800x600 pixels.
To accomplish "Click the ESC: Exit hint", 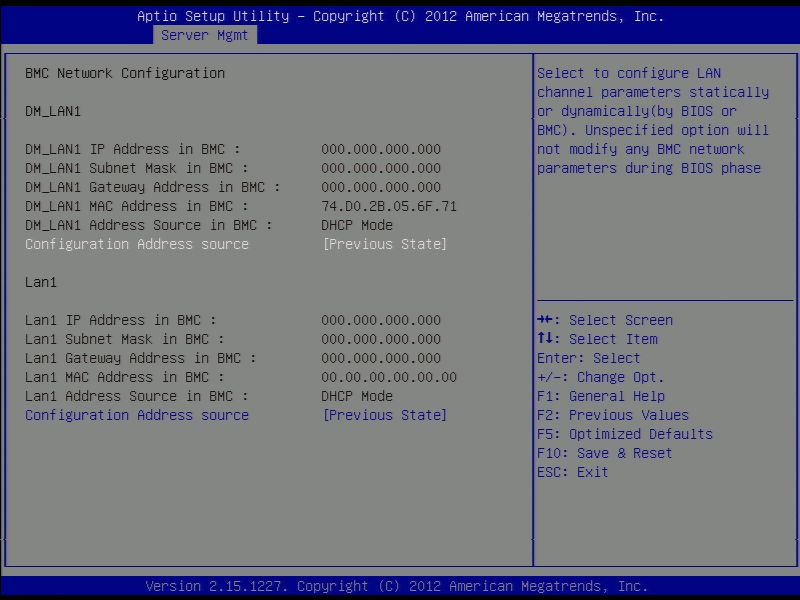I will point(572,472).
